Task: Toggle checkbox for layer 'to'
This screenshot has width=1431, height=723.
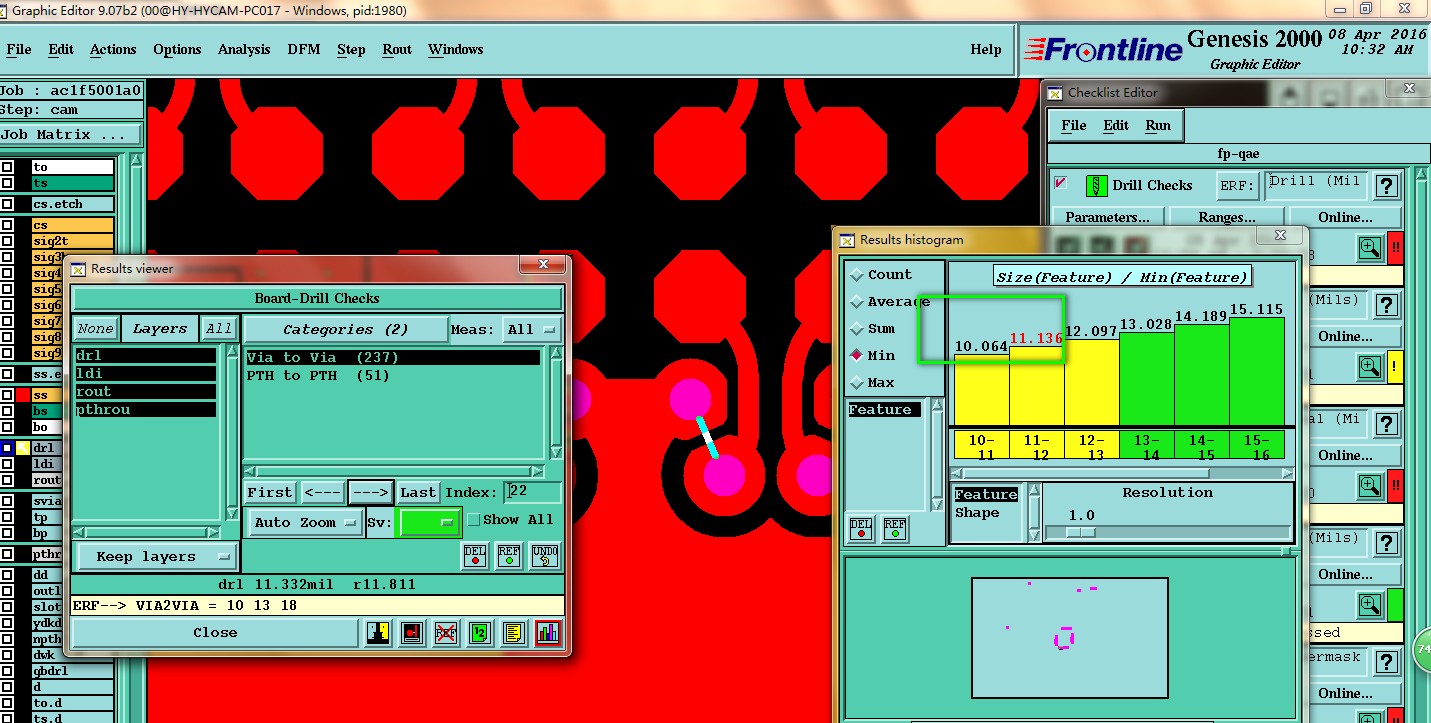Action: coord(7,167)
